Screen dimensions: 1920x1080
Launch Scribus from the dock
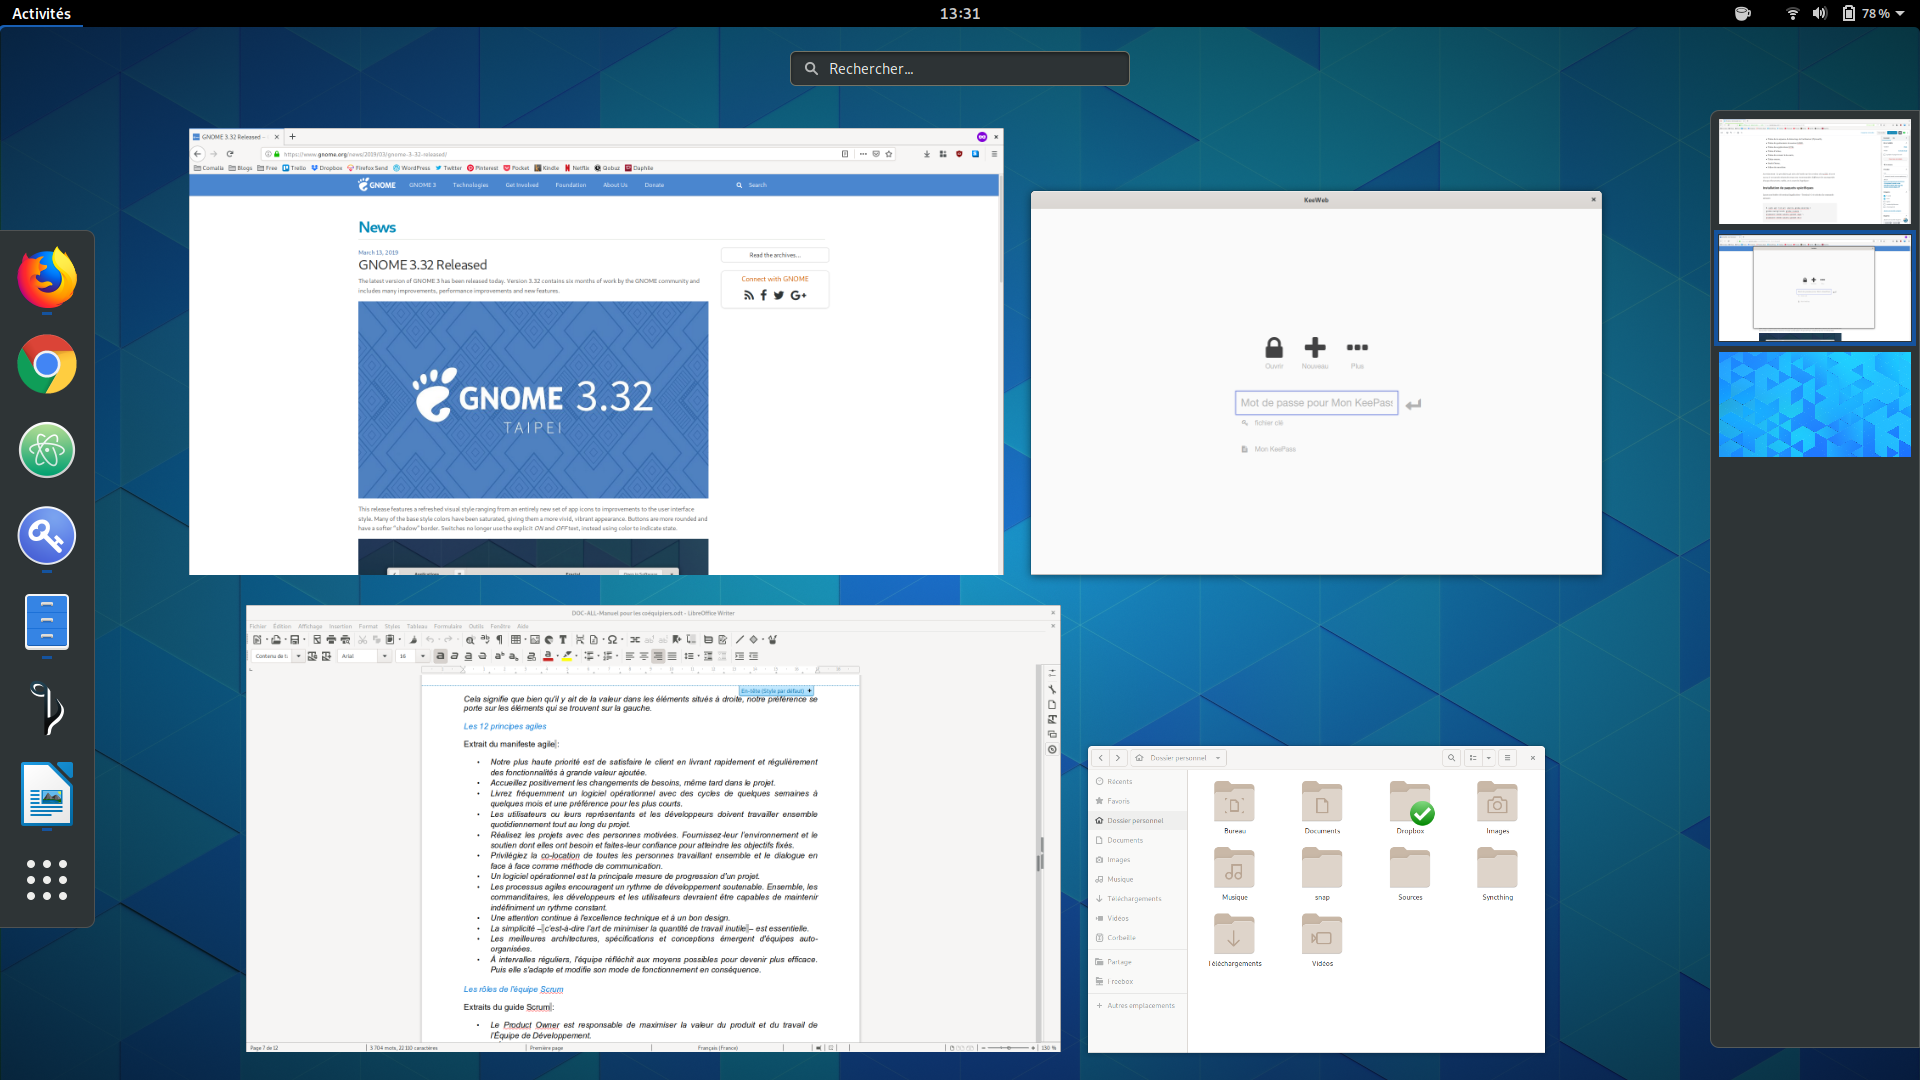tap(47, 708)
